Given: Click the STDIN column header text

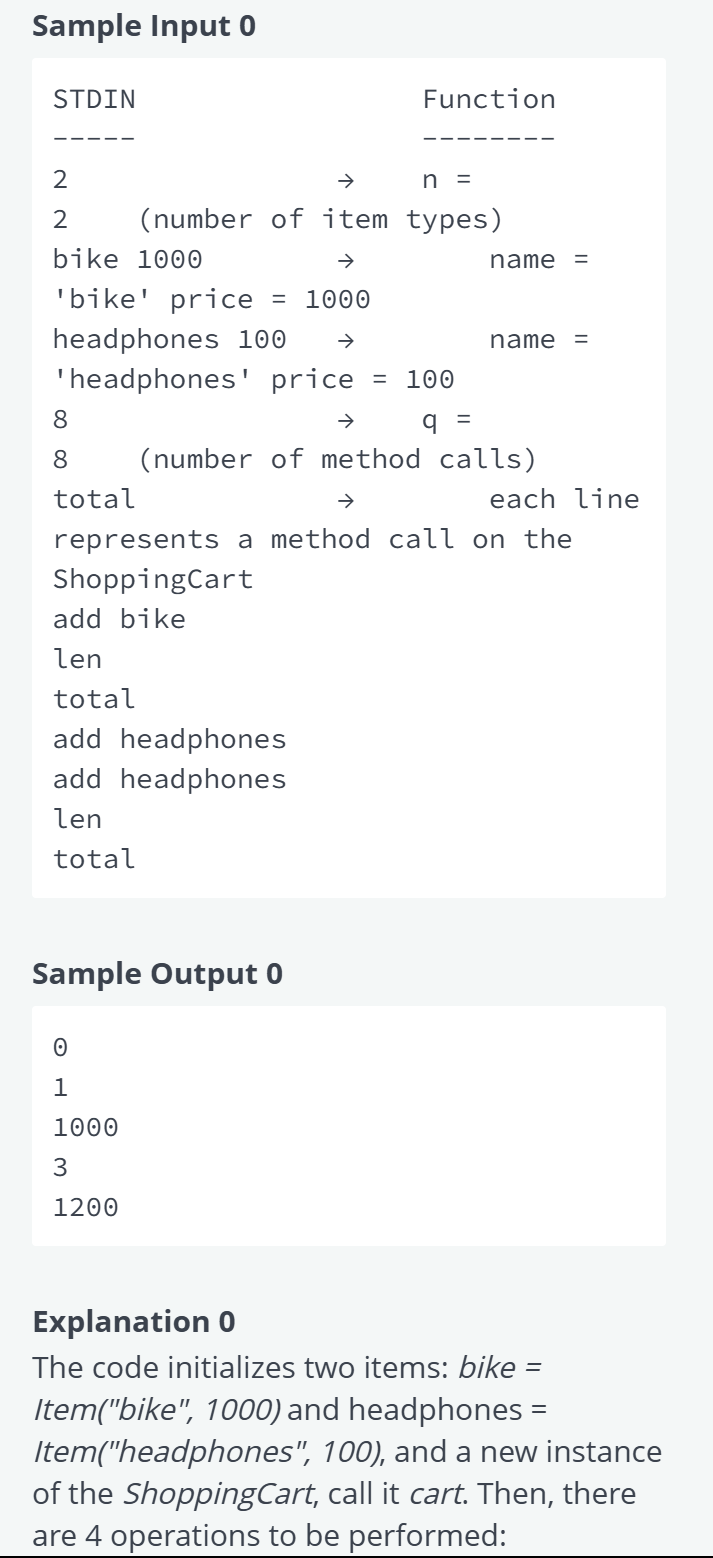Looking at the screenshot, I should [94, 99].
